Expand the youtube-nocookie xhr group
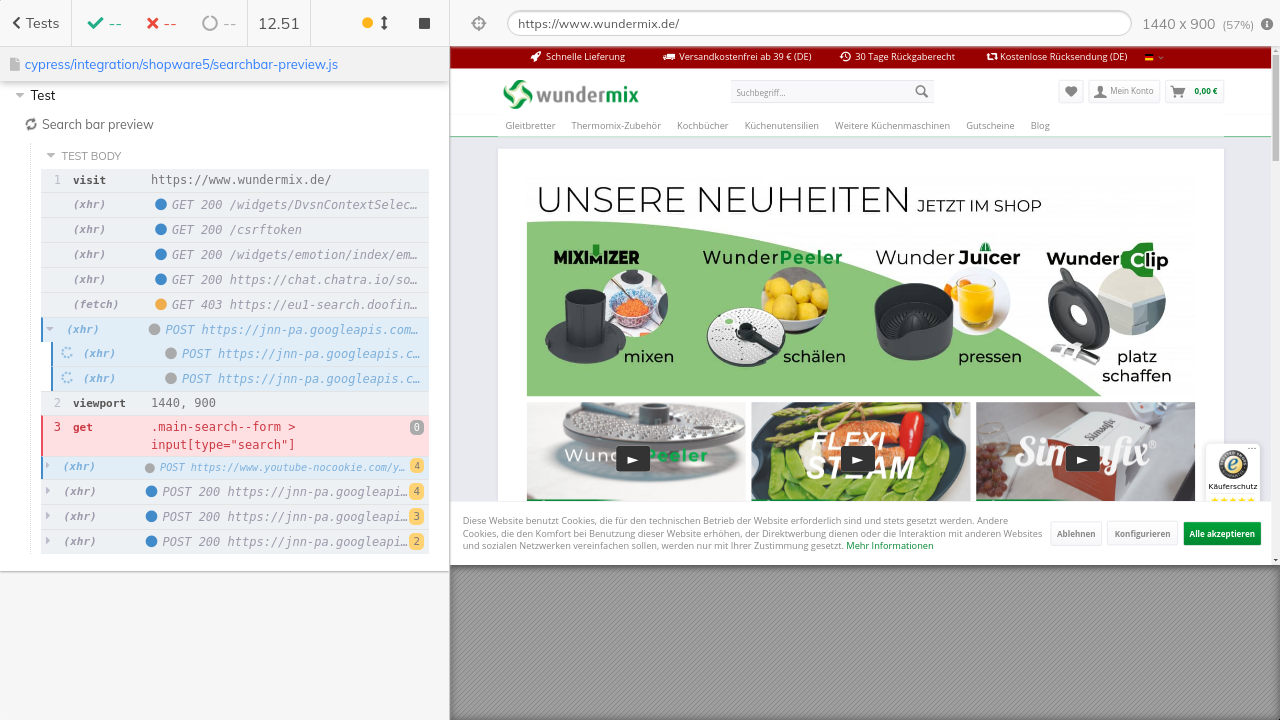Viewport: 1280px width, 720px height. tap(47, 467)
